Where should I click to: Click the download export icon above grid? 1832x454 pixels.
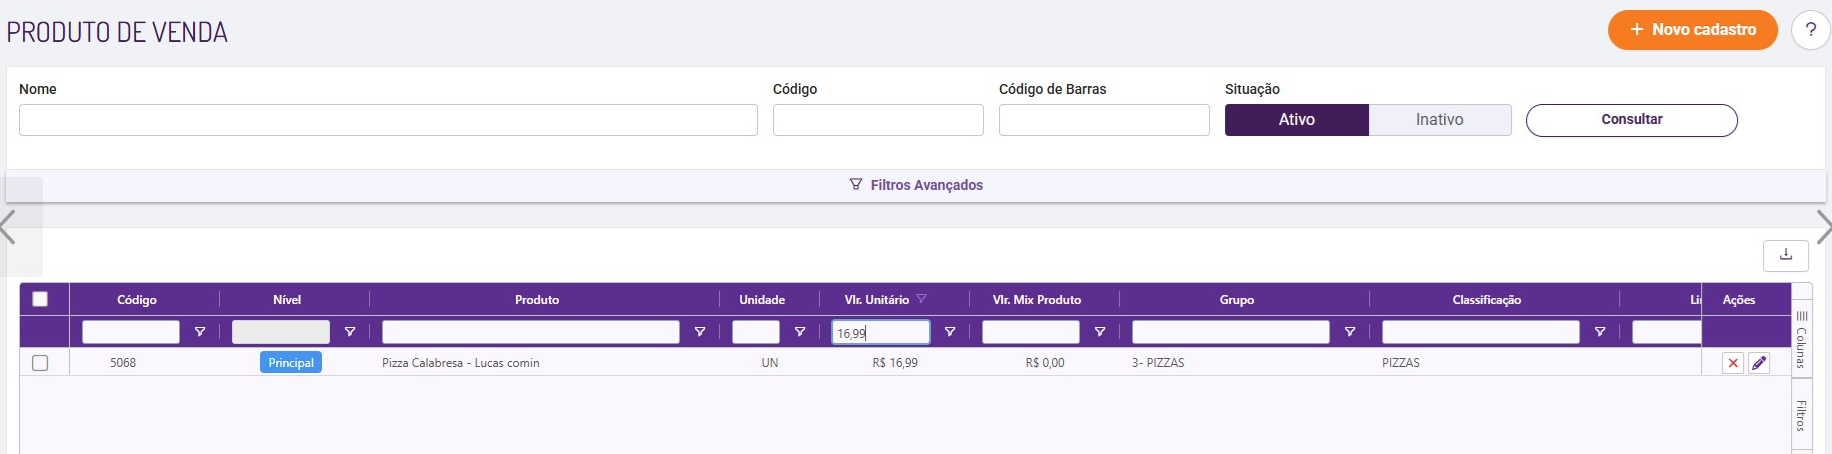(1785, 256)
